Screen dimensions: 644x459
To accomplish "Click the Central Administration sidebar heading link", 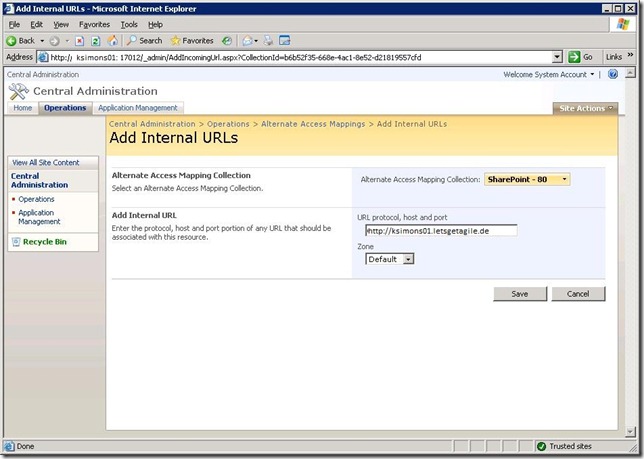I will pos(39,180).
